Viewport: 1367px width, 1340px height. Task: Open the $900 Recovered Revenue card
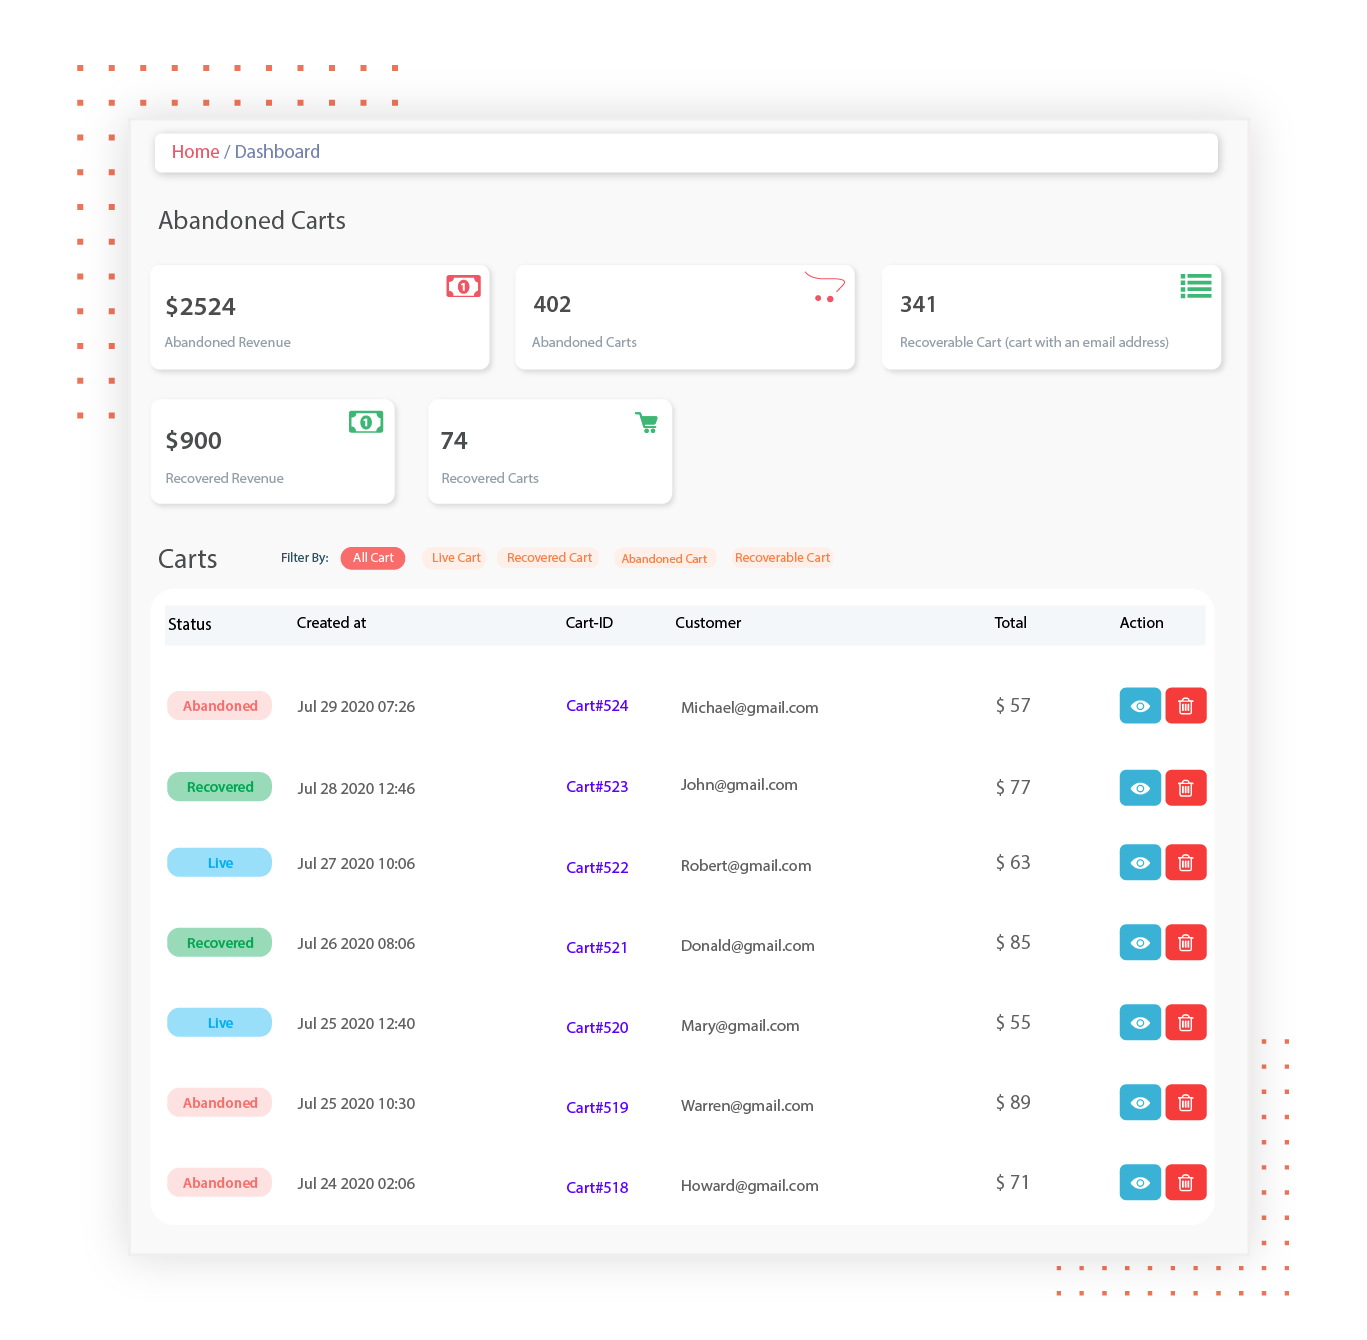pos(273,452)
